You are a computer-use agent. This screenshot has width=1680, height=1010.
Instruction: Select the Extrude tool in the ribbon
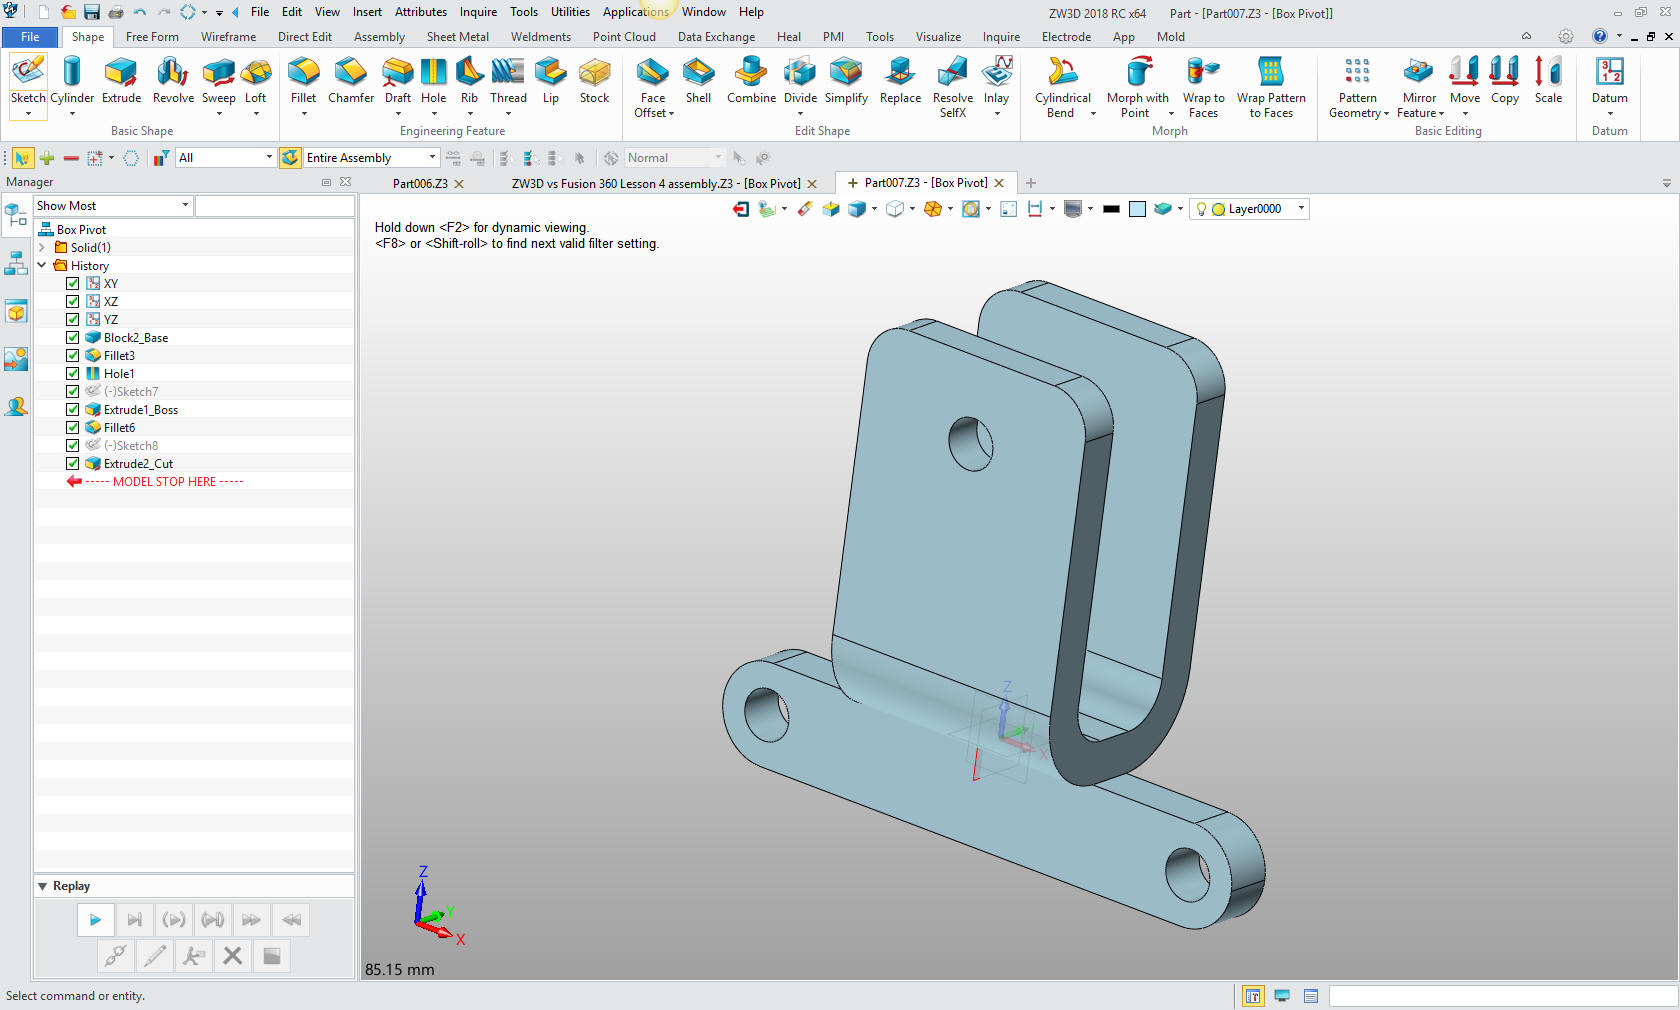121,81
